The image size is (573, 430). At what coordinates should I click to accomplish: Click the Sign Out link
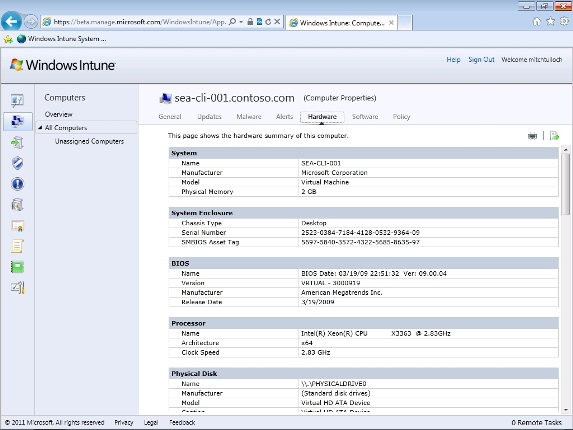click(x=481, y=60)
